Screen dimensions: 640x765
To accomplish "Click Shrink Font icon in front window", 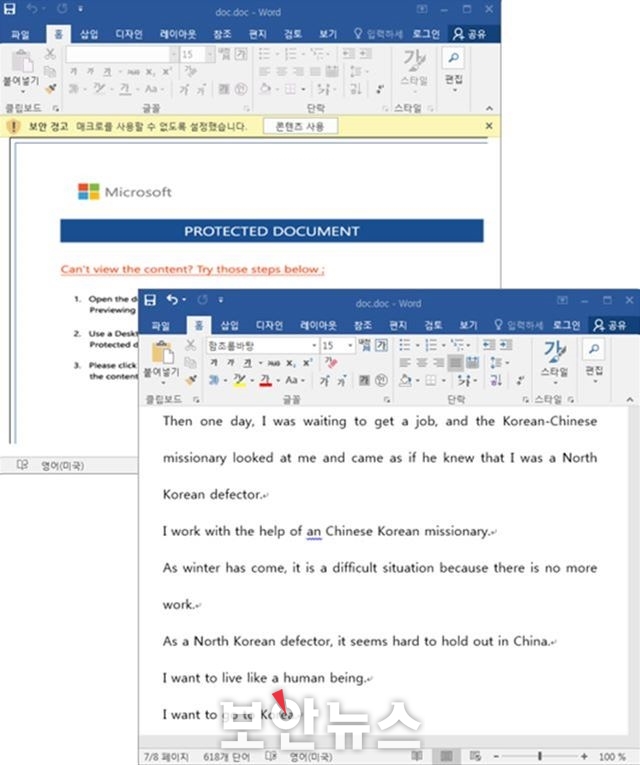I will (341, 380).
